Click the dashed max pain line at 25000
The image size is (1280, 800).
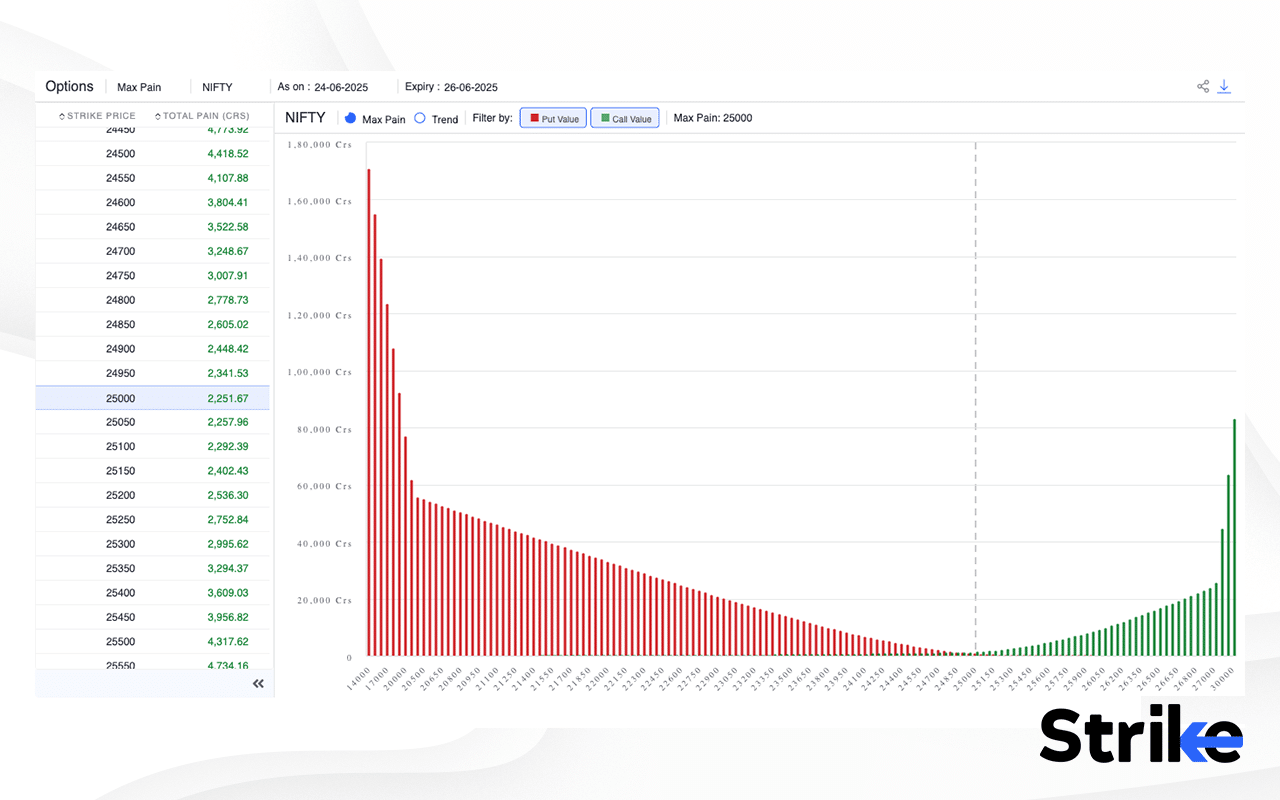click(x=975, y=400)
